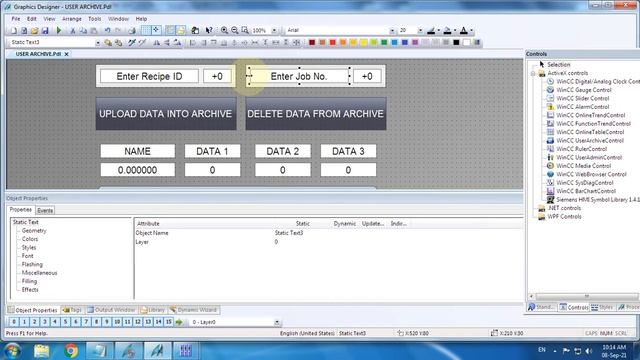The image size is (640, 360).
Task: Toggle layer 8 visibility button
Action: pyautogui.click(x=96, y=322)
